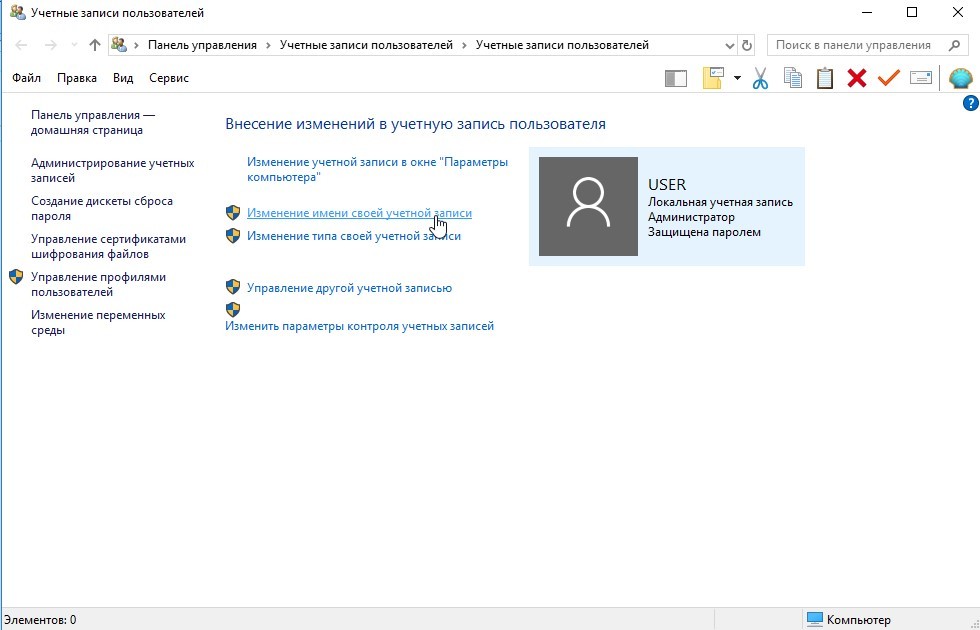Click the red X Delete icon
This screenshot has height=630, width=980.
(x=856, y=78)
